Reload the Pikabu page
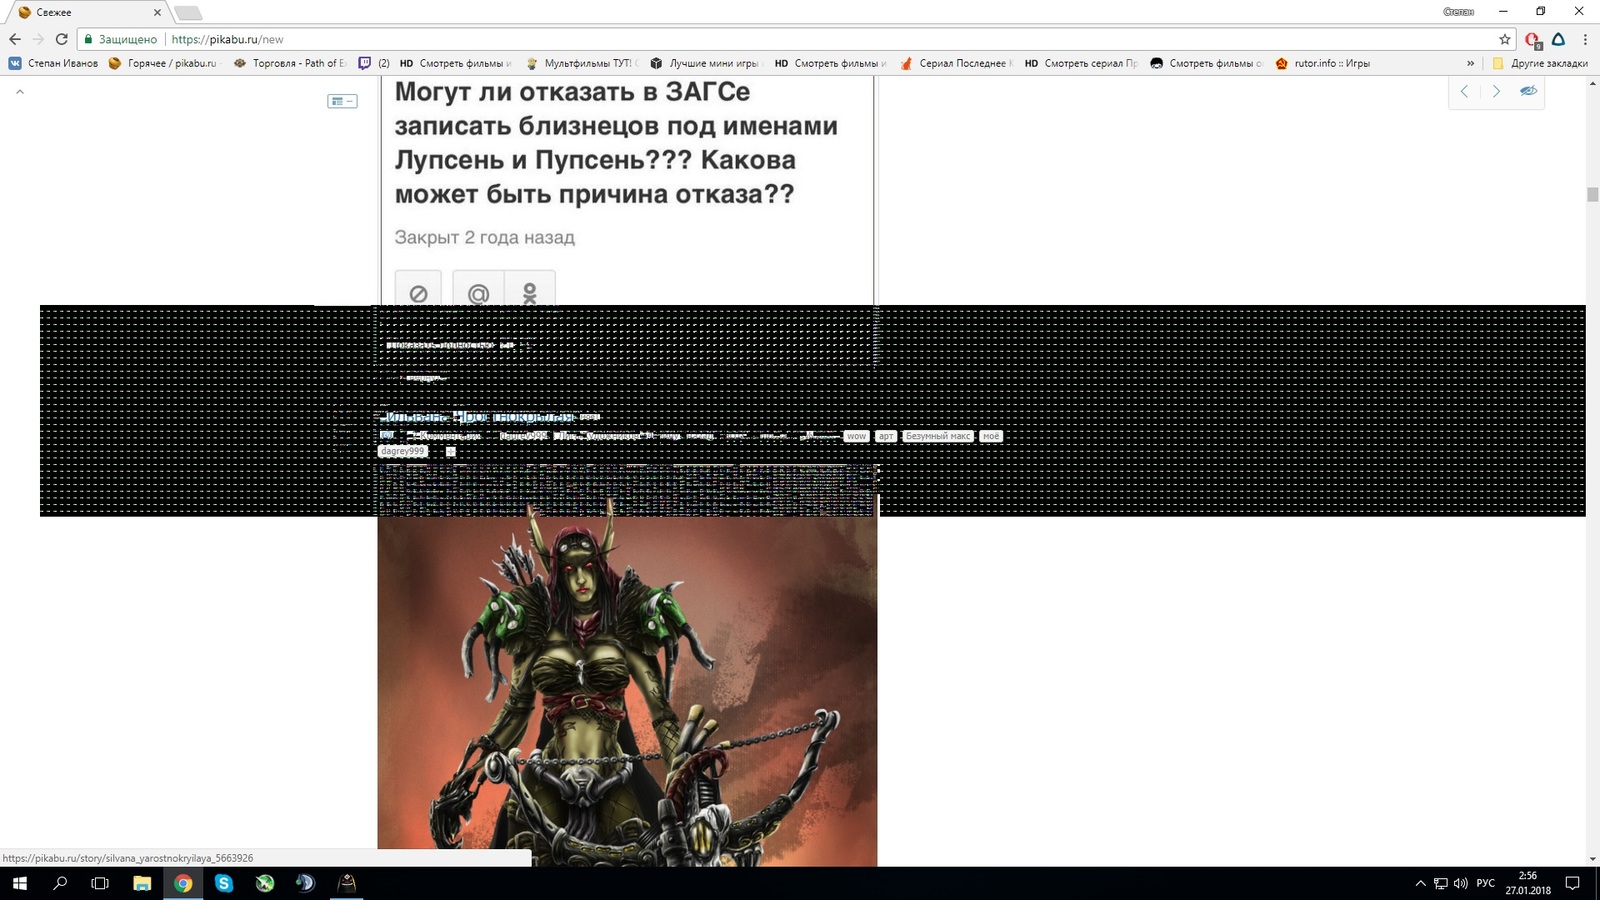The height and width of the screenshot is (900, 1600). [x=61, y=39]
